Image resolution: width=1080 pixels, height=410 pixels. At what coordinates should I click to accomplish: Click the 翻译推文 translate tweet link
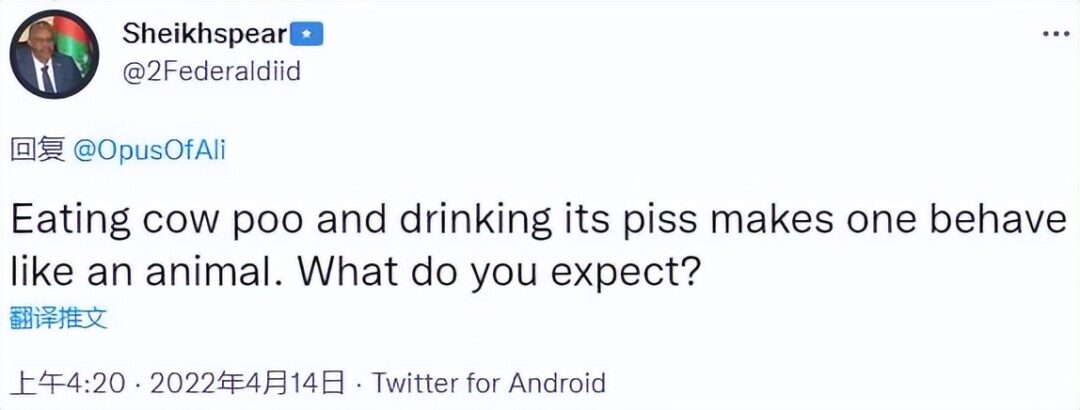58,319
